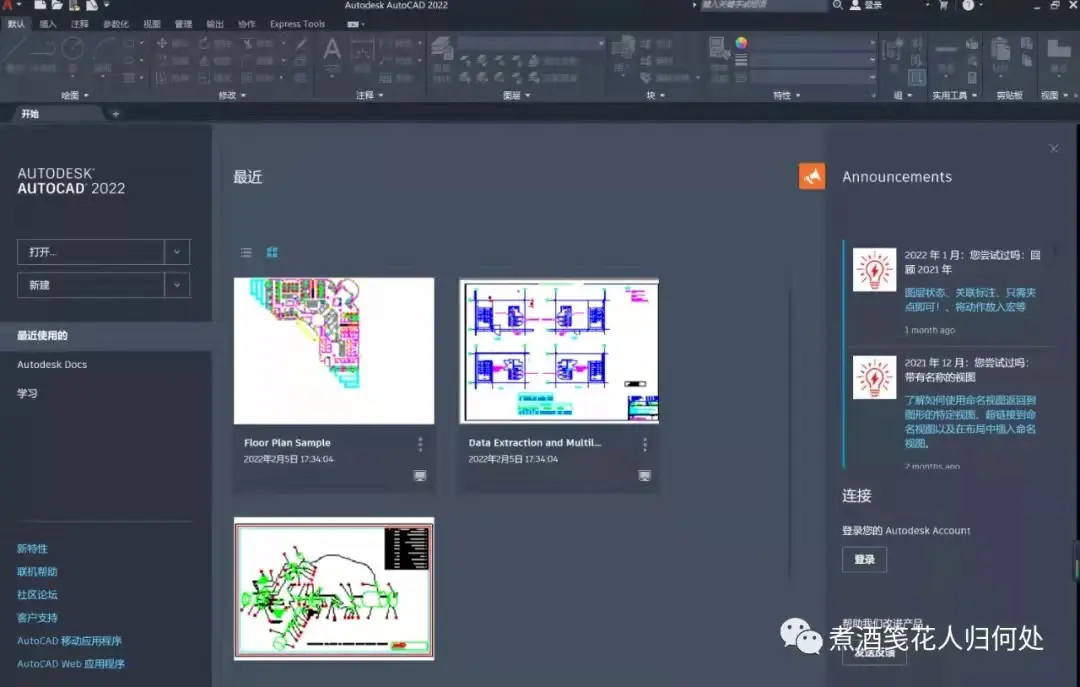
Task: Click the object color wheel in Properties panel
Action: pos(741,43)
